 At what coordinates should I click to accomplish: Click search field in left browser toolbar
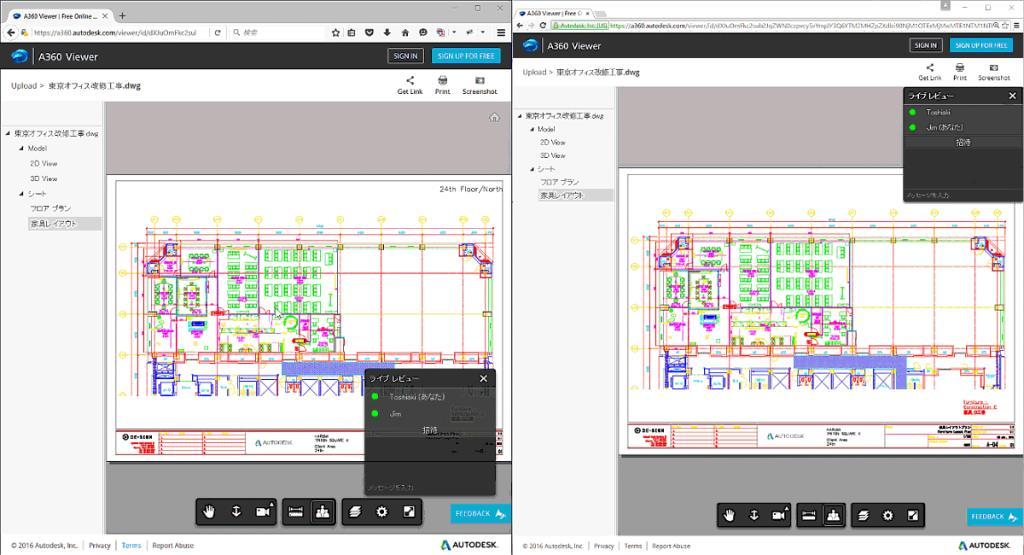pos(278,32)
